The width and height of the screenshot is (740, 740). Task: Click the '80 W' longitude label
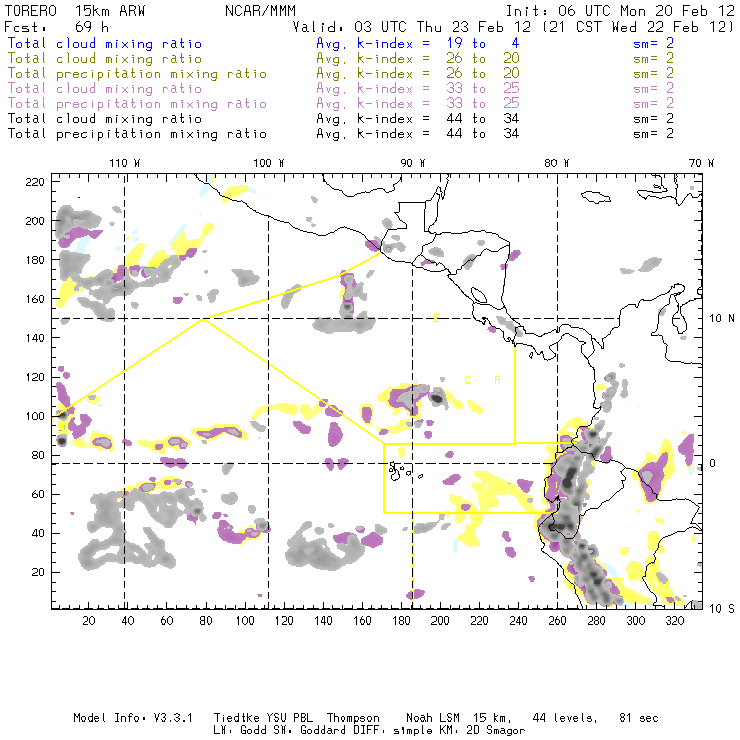pyautogui.click(x=556, y=163)
